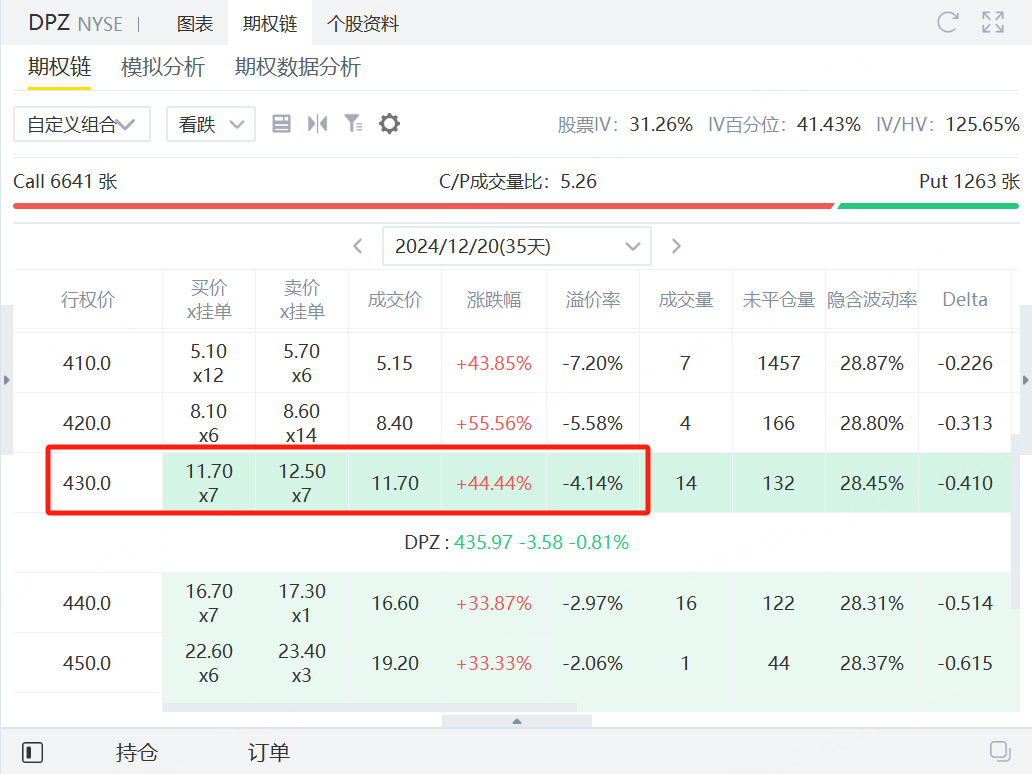Click ask price 8.60 x14
Screen dimensions: 1032x774
(x=301, y=423)
